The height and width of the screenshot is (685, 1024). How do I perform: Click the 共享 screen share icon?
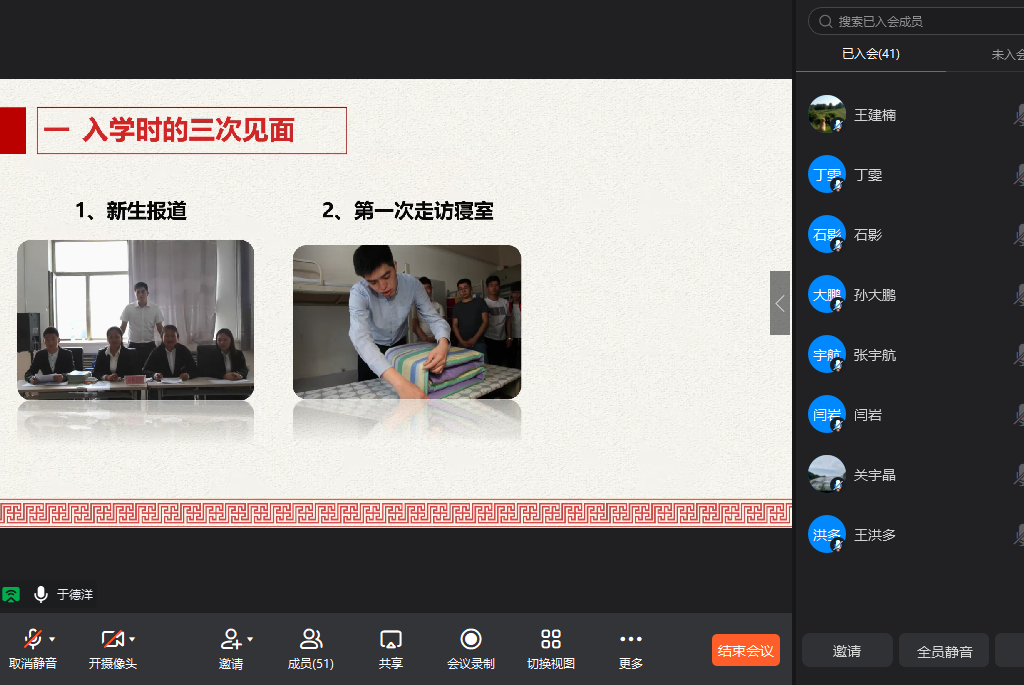[x=391, y=639]
